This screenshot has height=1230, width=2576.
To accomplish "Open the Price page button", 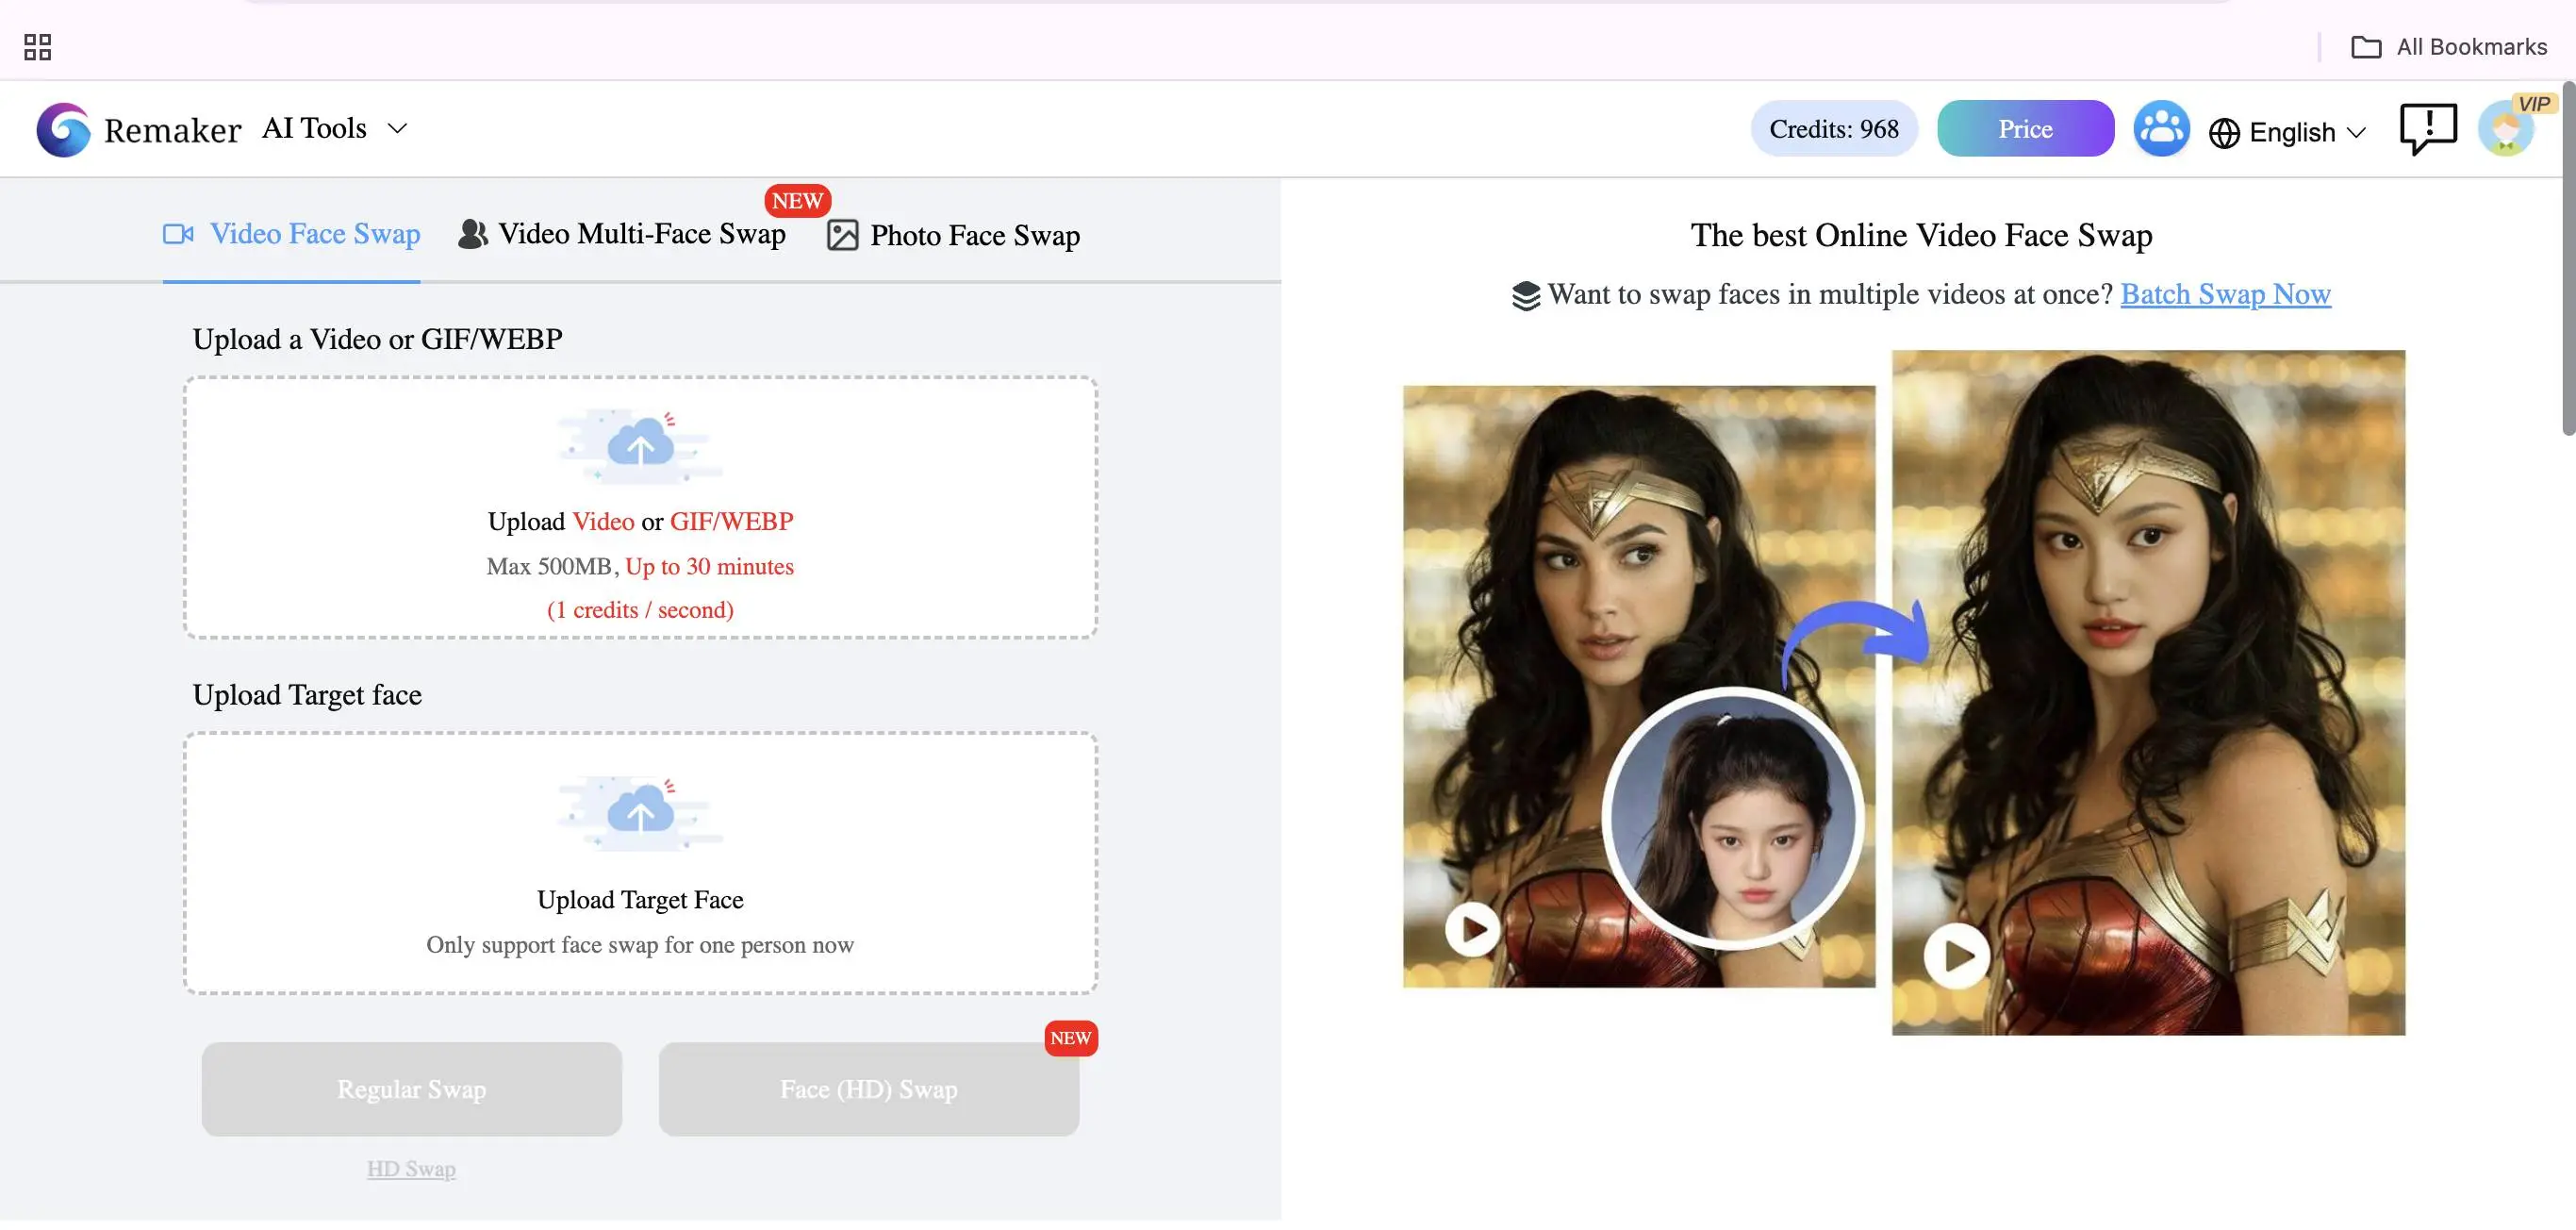I will tap(2025, 128).
